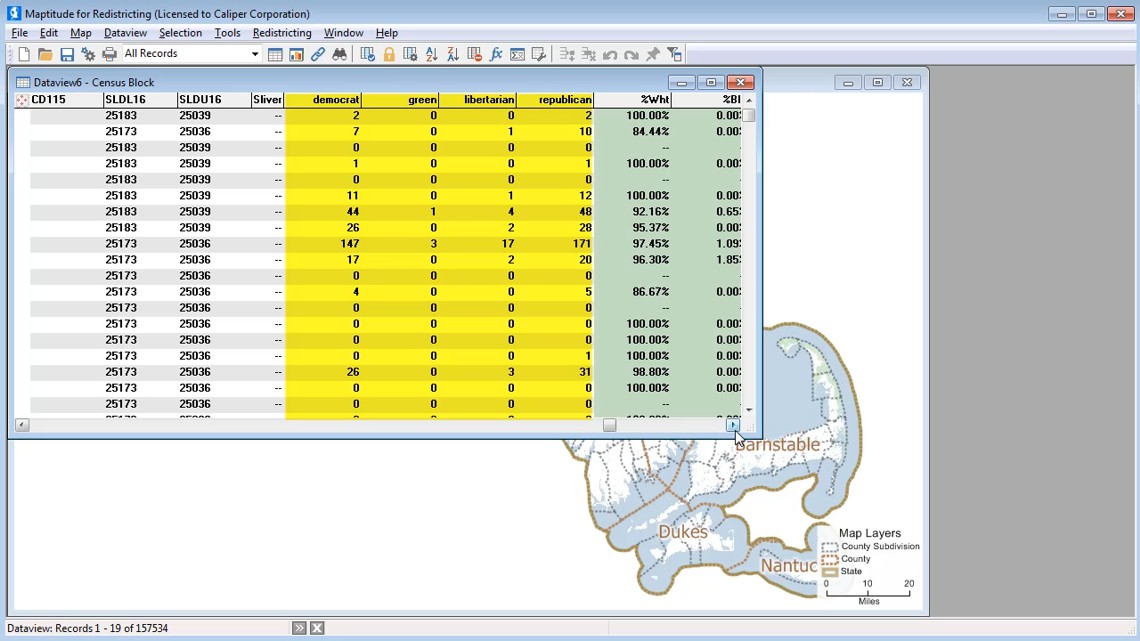The height and width of the screenshot is (641, 1140).
Task: Open the Find tool using the binoculars icon
Action: [x=340, y=53]
